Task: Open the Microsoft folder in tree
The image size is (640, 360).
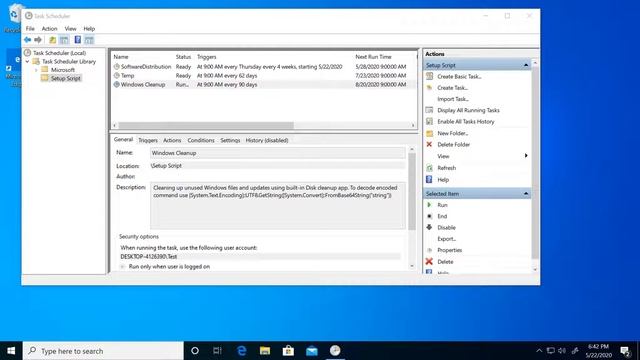Action: point(62,70)
